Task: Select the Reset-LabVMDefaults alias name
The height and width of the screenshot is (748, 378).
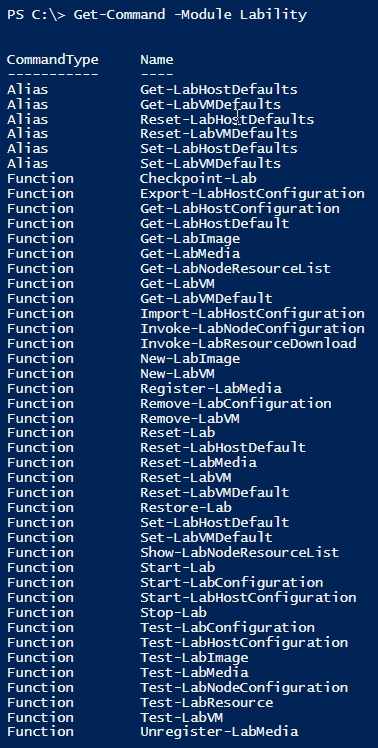Action: click(x=219, y=134)
